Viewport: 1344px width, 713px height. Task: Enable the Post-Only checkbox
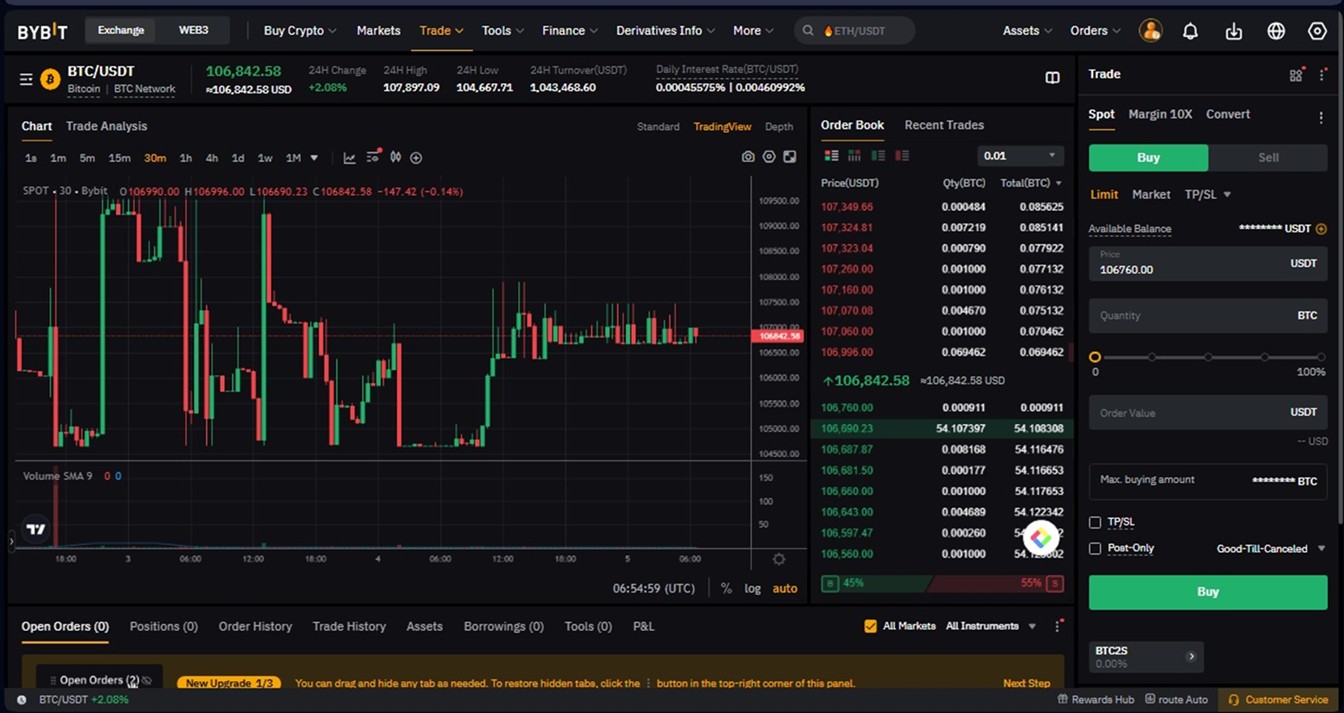pos(1095,548)
